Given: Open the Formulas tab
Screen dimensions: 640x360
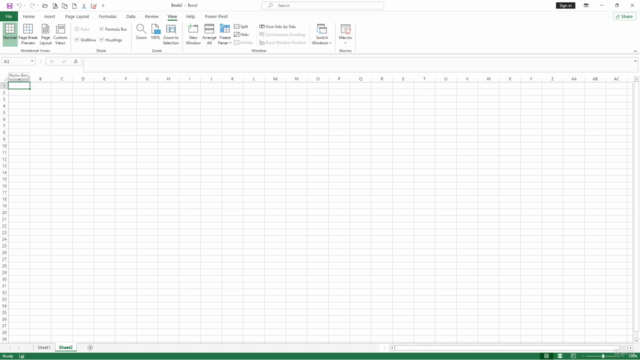Looking at the screenshot, I should pyautogui.click(x=107, y=16).
